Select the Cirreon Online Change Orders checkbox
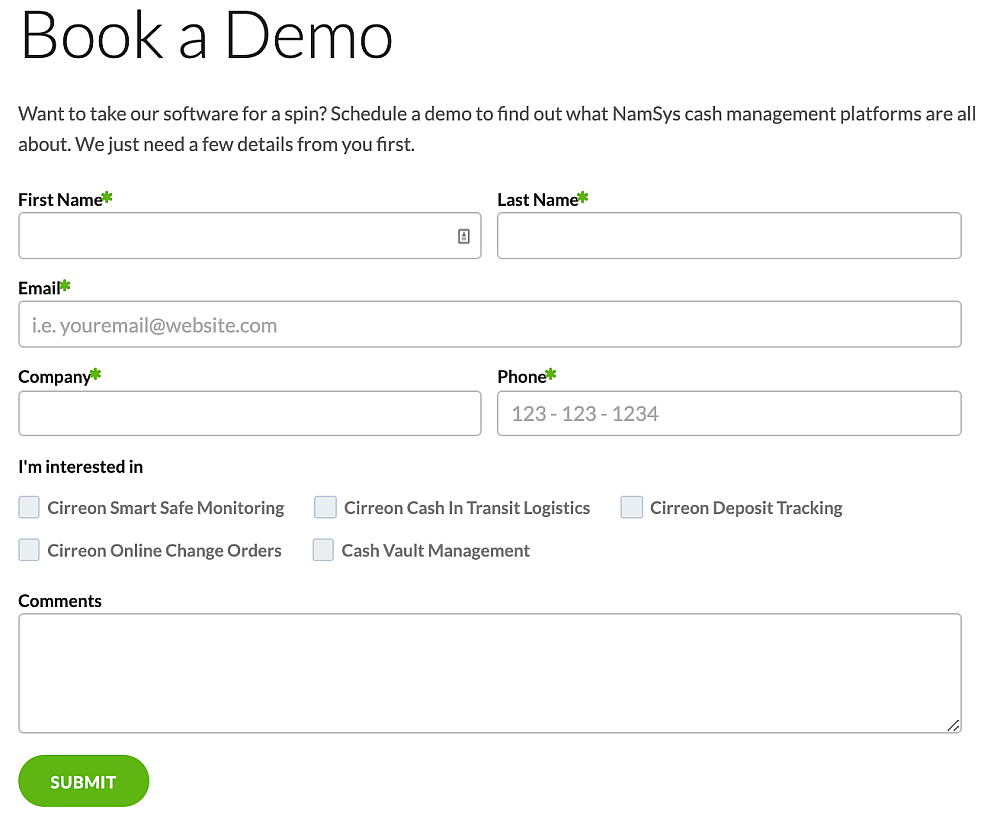 (x=29, y=550)
